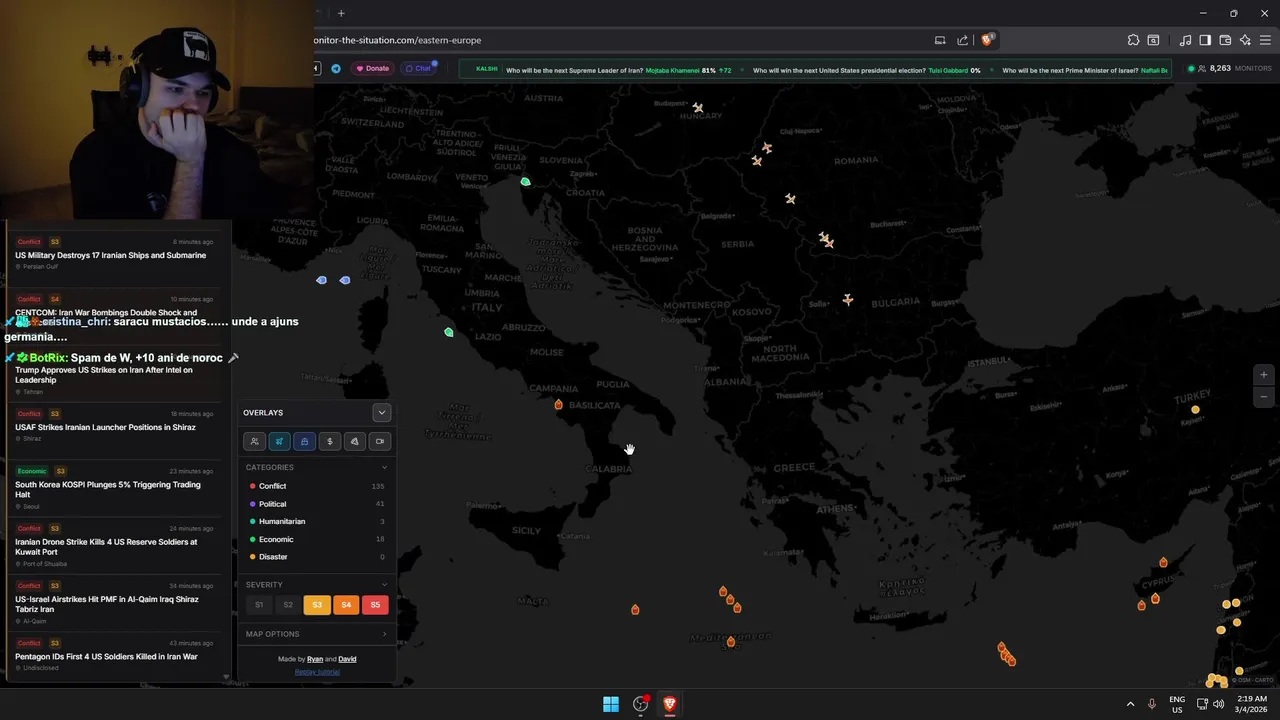The image size is (1280, 720).
Task: Open the Chat button
Action: pyautogui.click(x=418, y=68)
